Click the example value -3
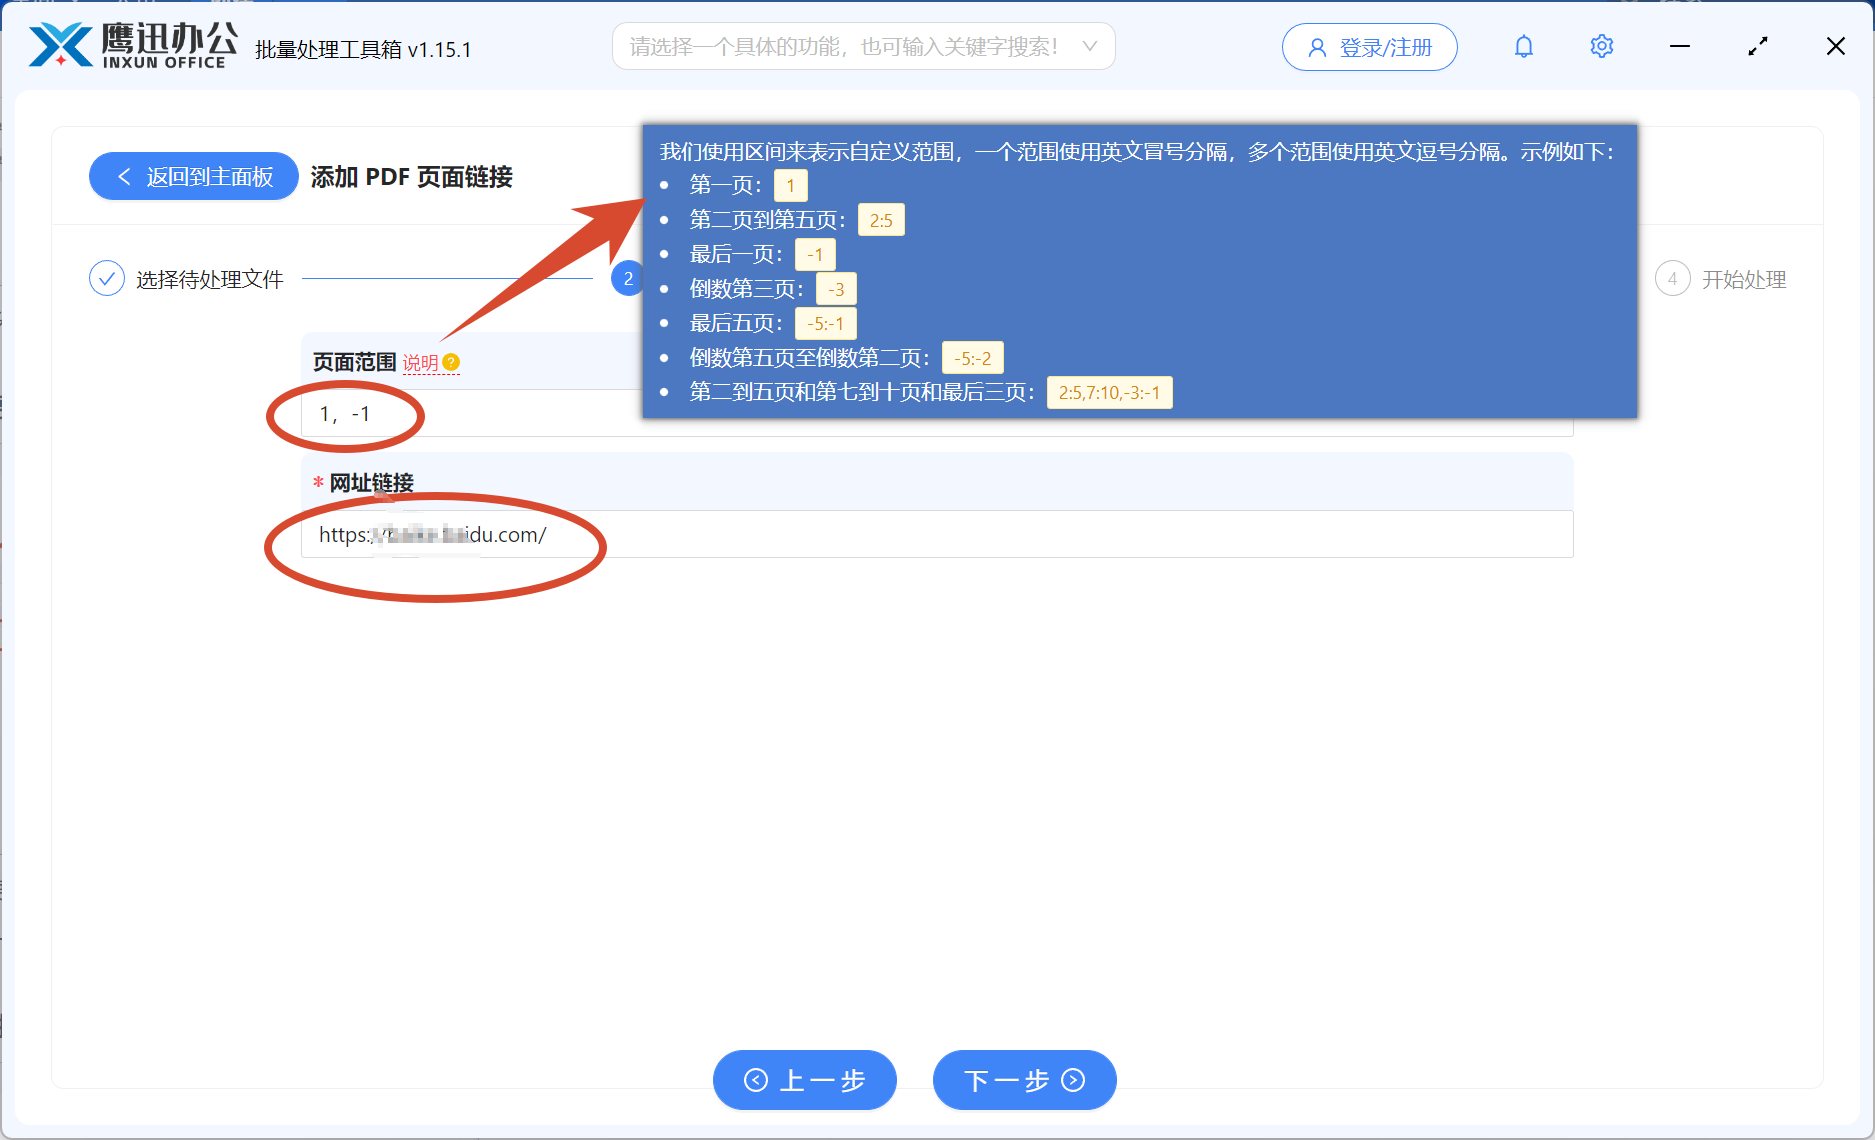This screenshot has width=1875, height=1140. (836, 289)
